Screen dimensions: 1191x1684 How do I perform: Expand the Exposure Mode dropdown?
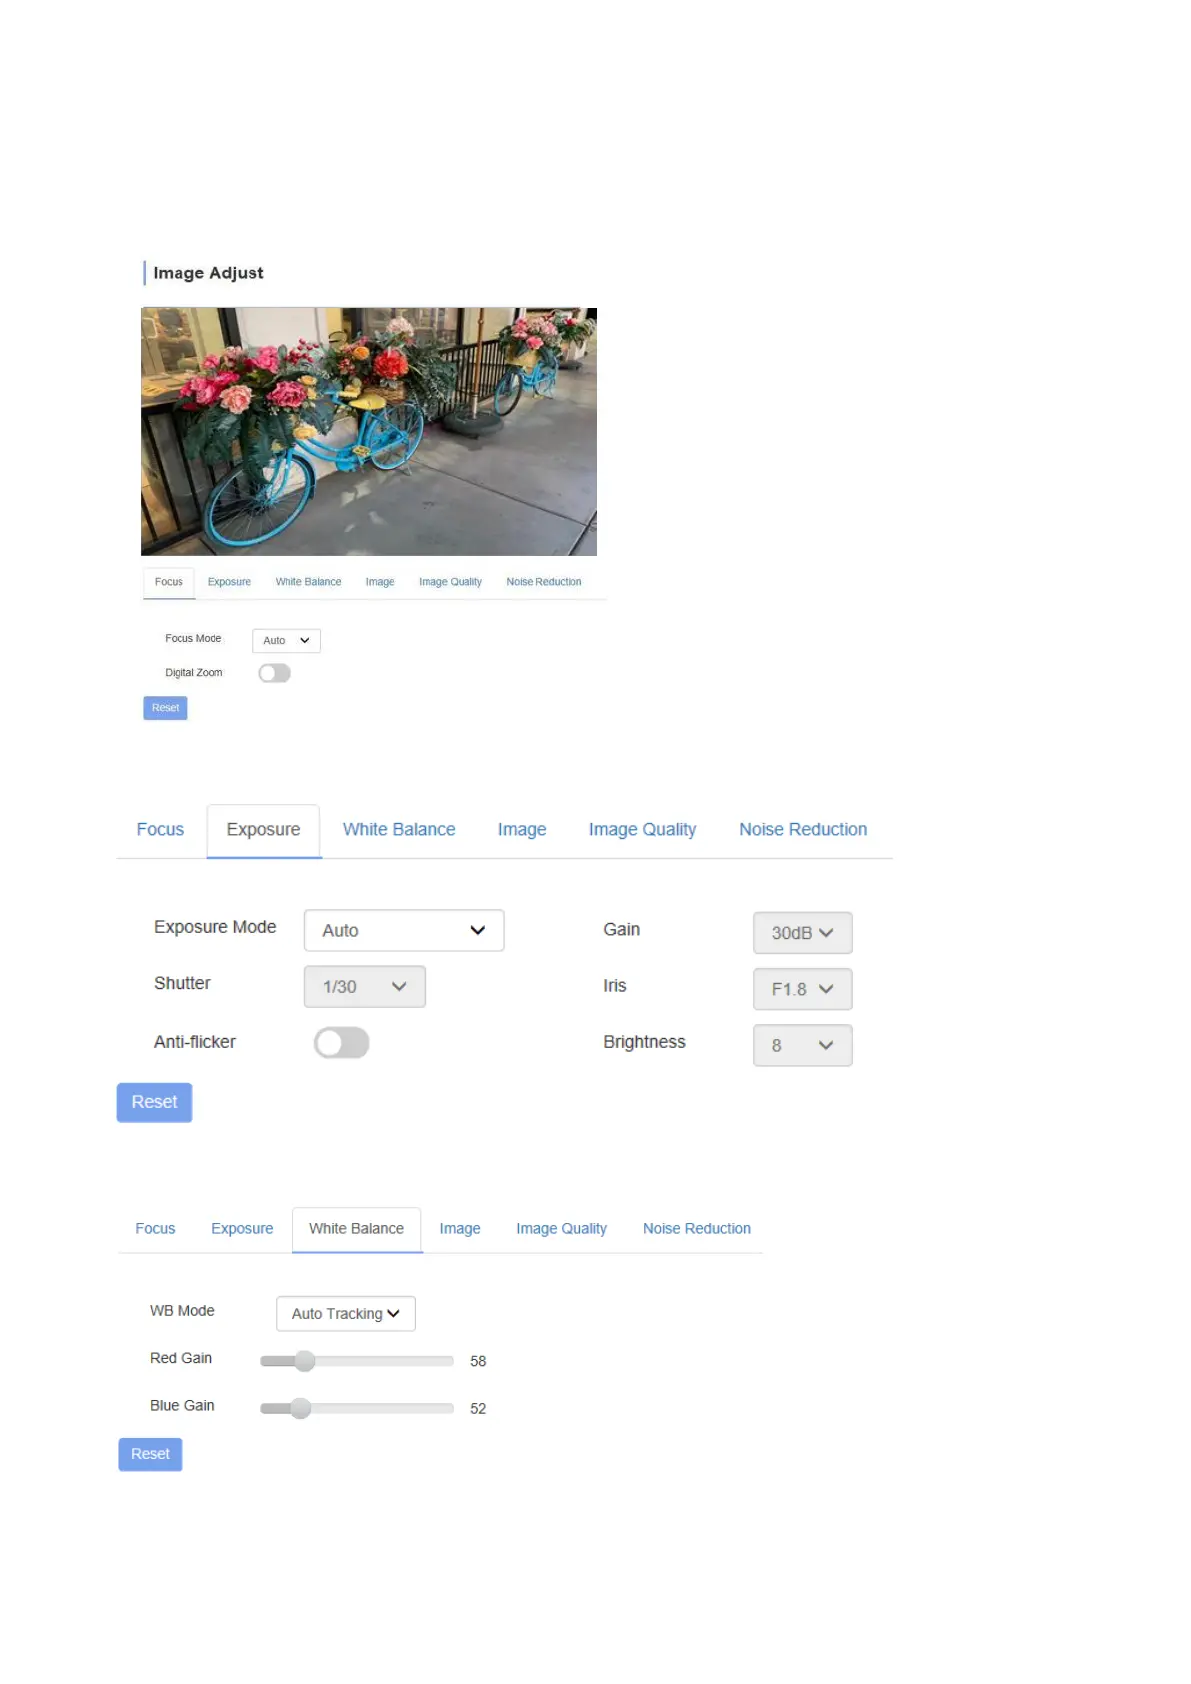click(403, 930)
